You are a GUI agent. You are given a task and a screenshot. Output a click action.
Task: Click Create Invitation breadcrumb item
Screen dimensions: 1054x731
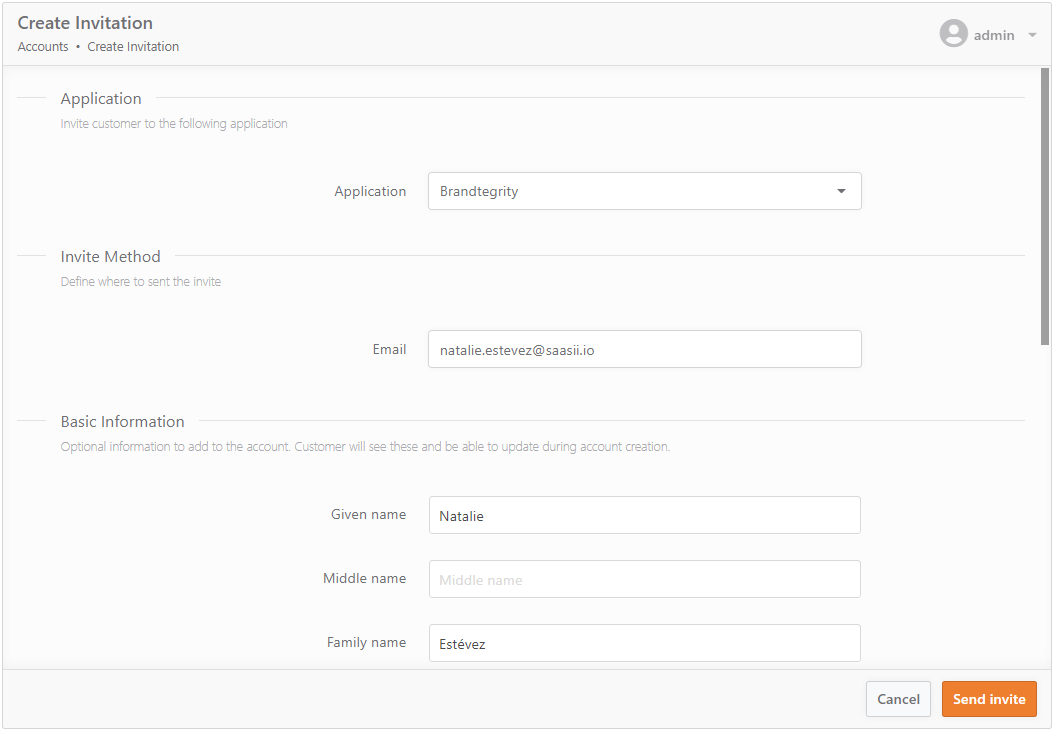point(133,46)
